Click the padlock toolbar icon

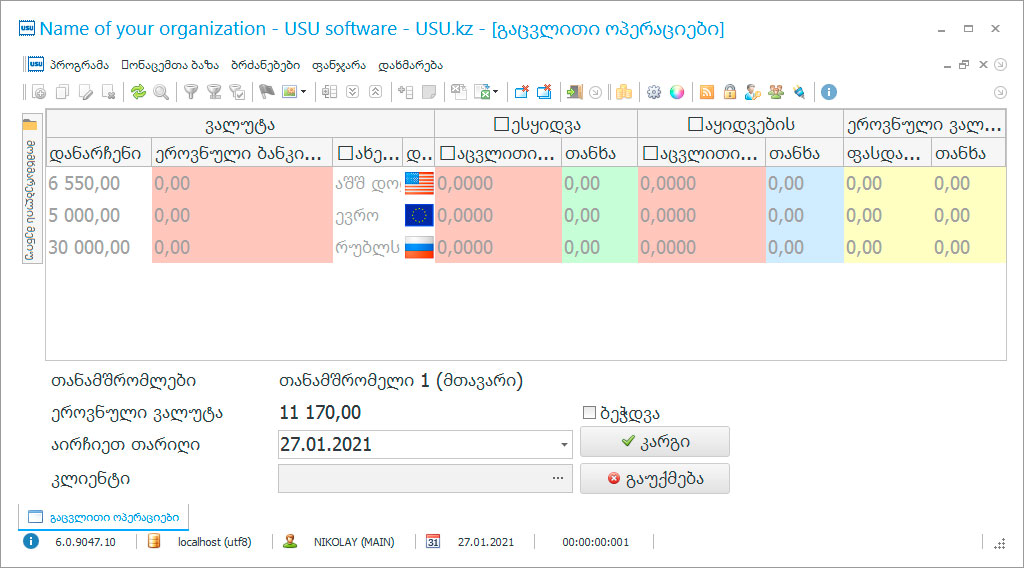[729, 92]
